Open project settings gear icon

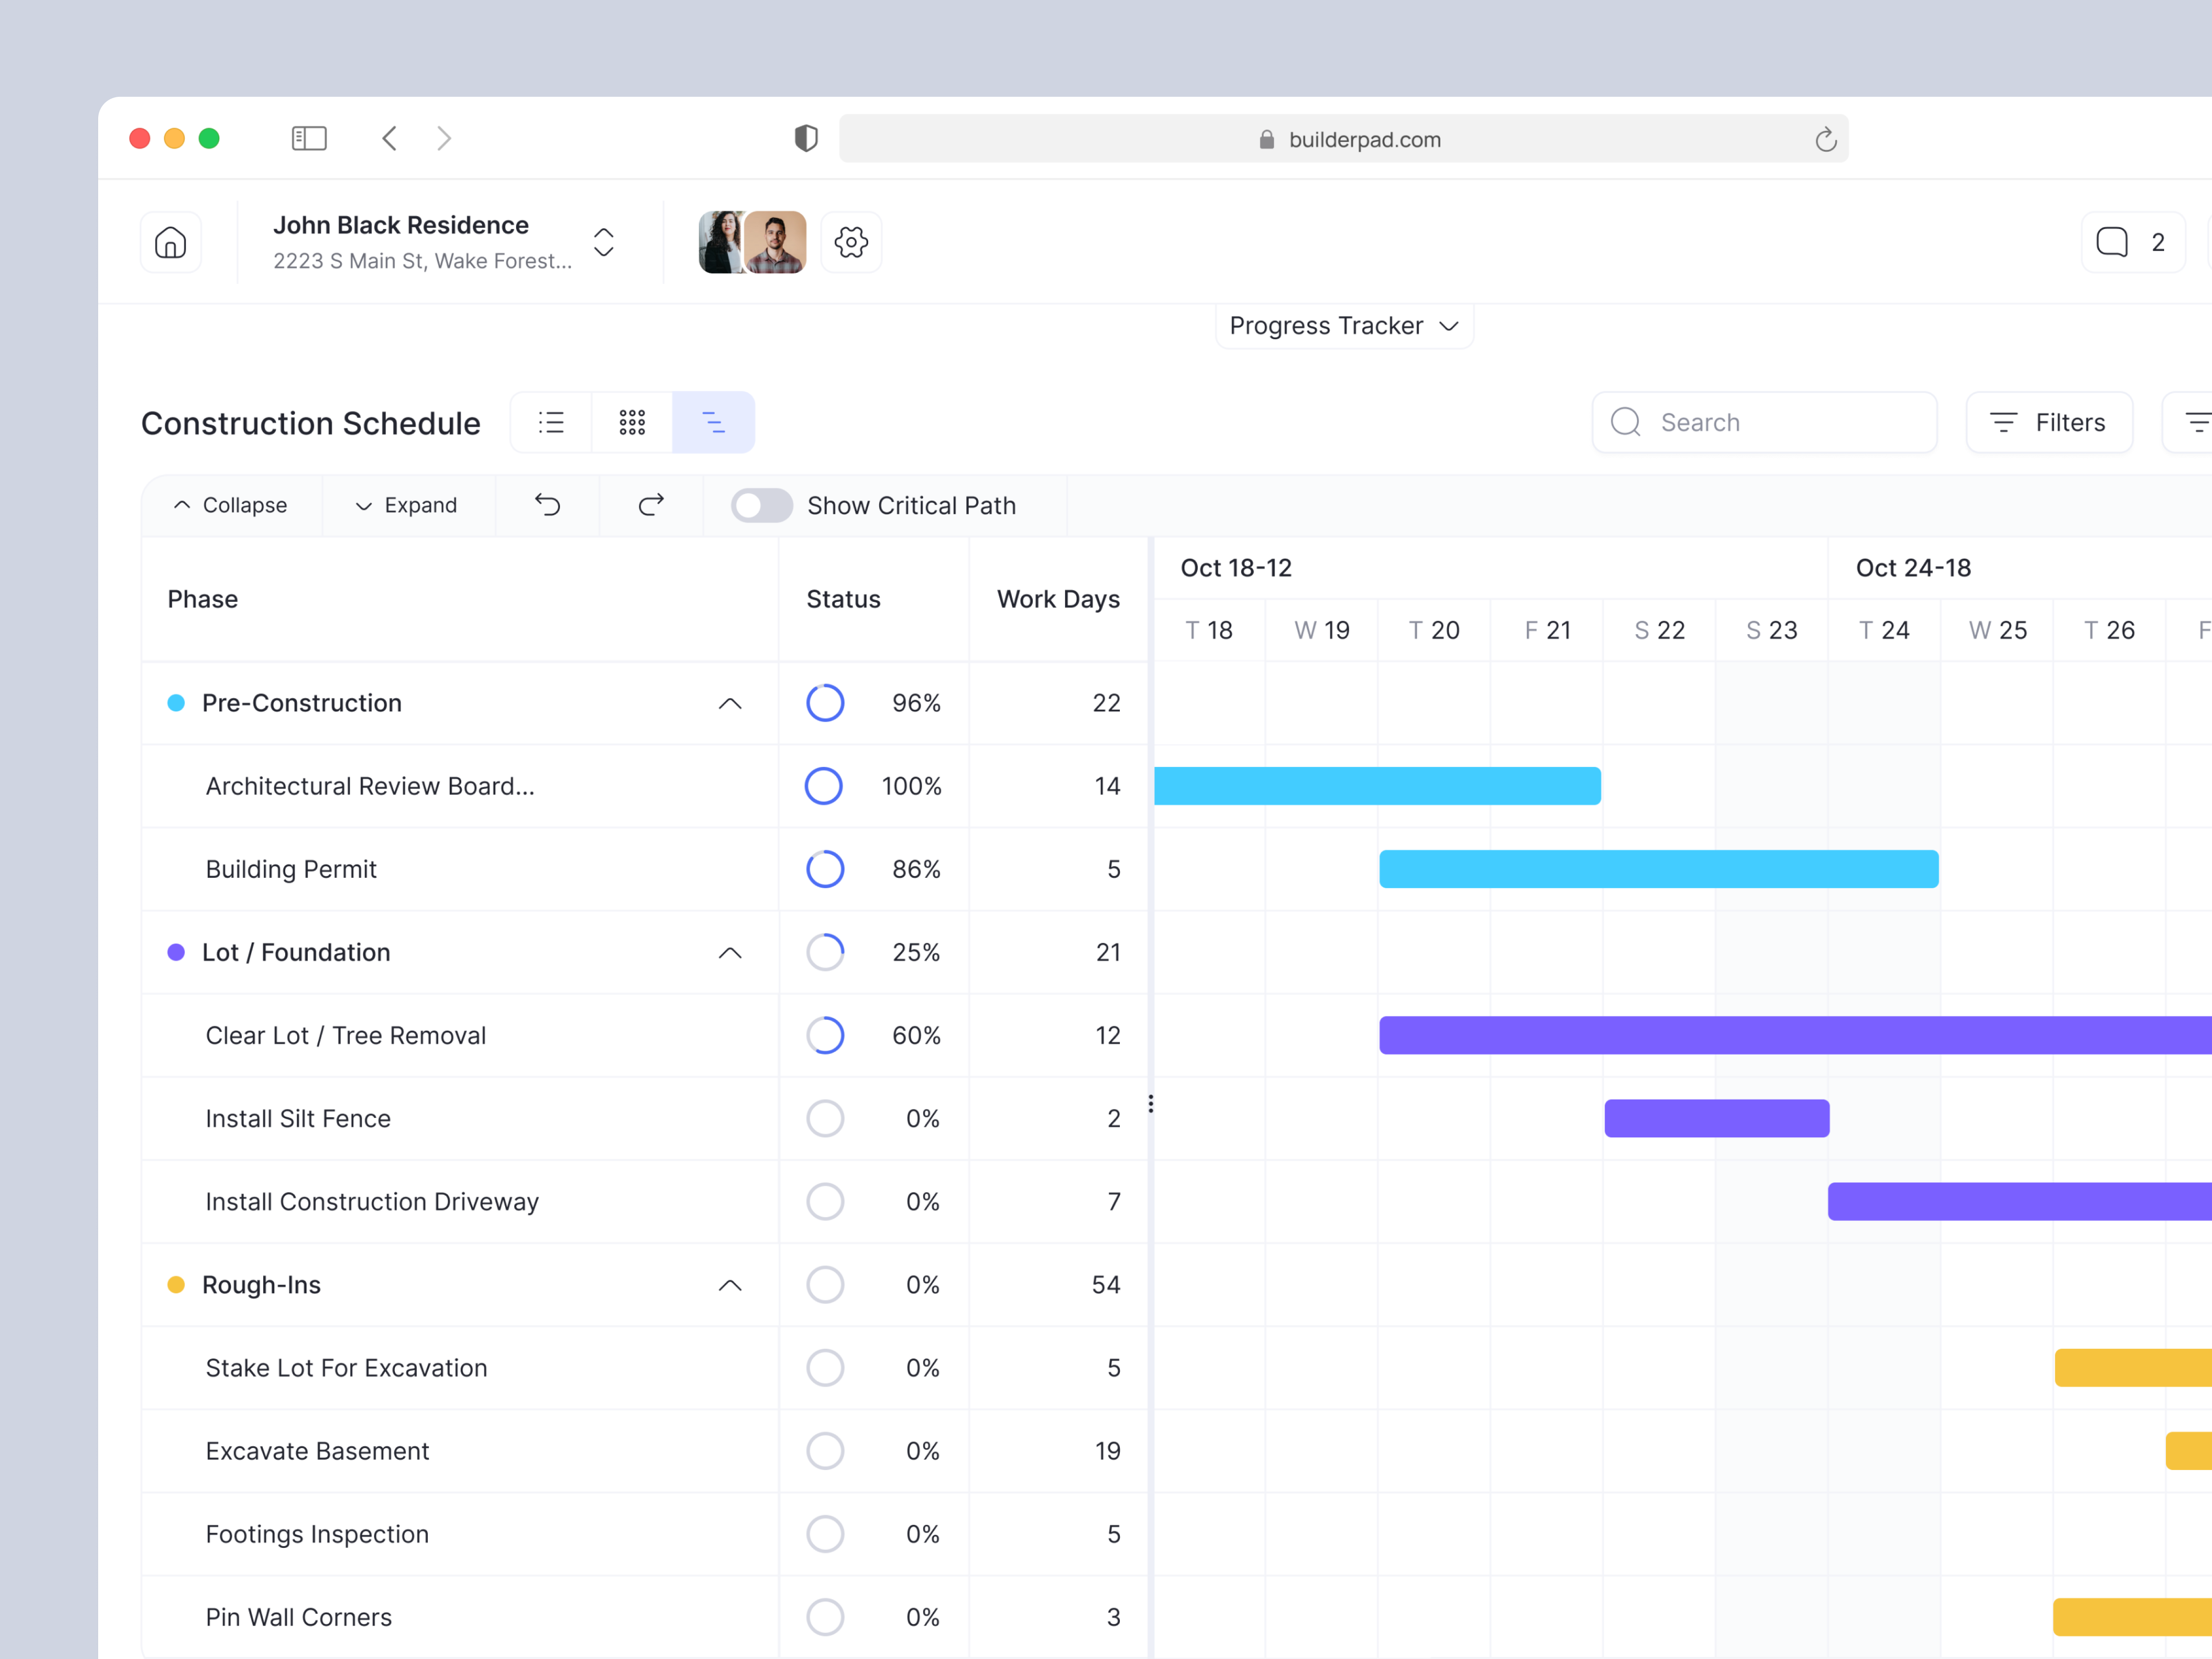(851, 242)
